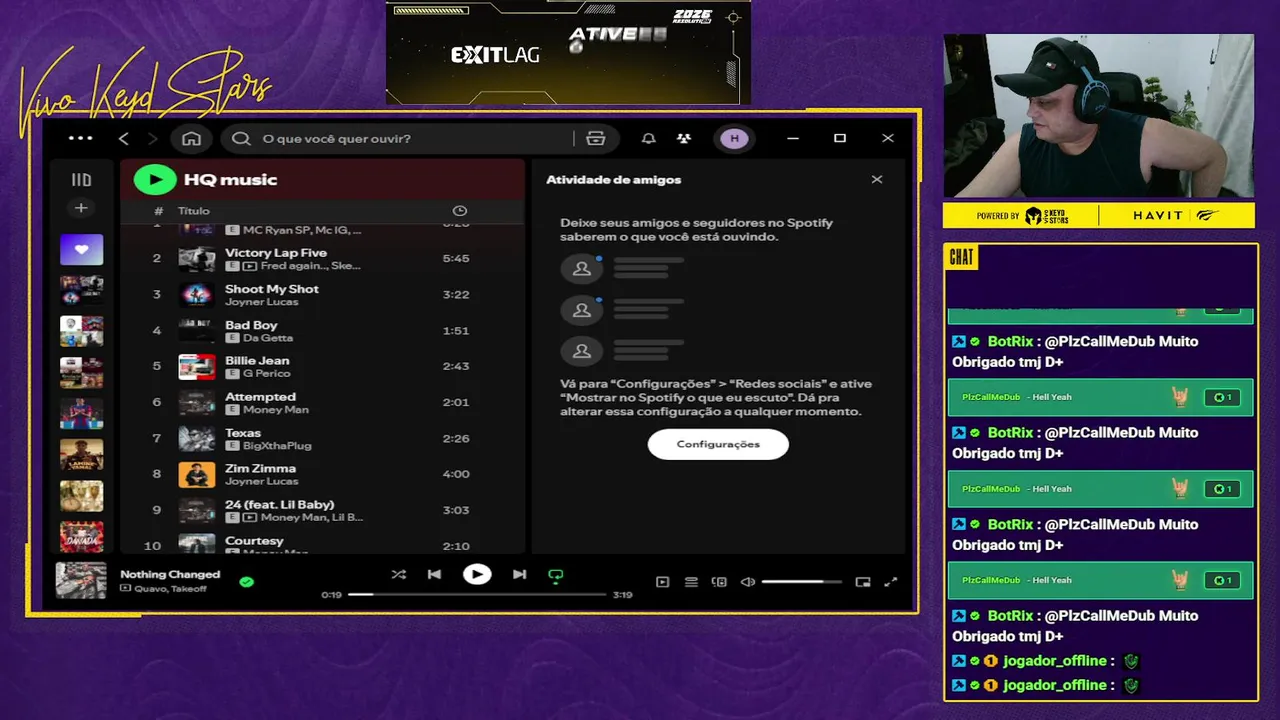Viewport: 1280px width, 720px height.
Task: Open the playback queue icon
Action: (x=691, y=582)
